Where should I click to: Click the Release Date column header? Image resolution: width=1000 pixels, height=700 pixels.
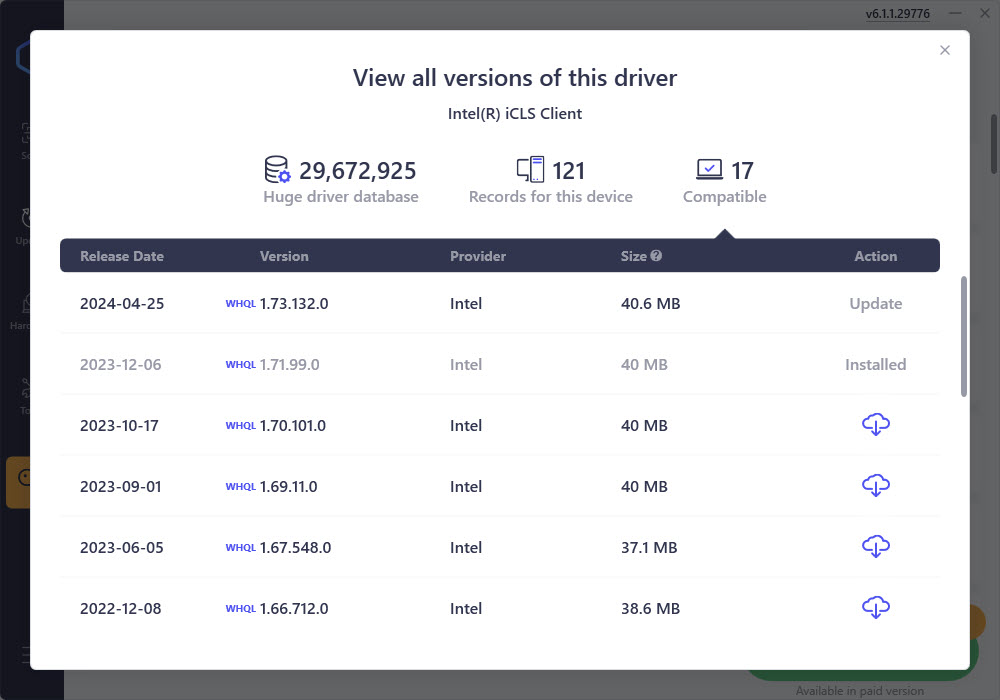pyautogui.click(x=121, y=256)
